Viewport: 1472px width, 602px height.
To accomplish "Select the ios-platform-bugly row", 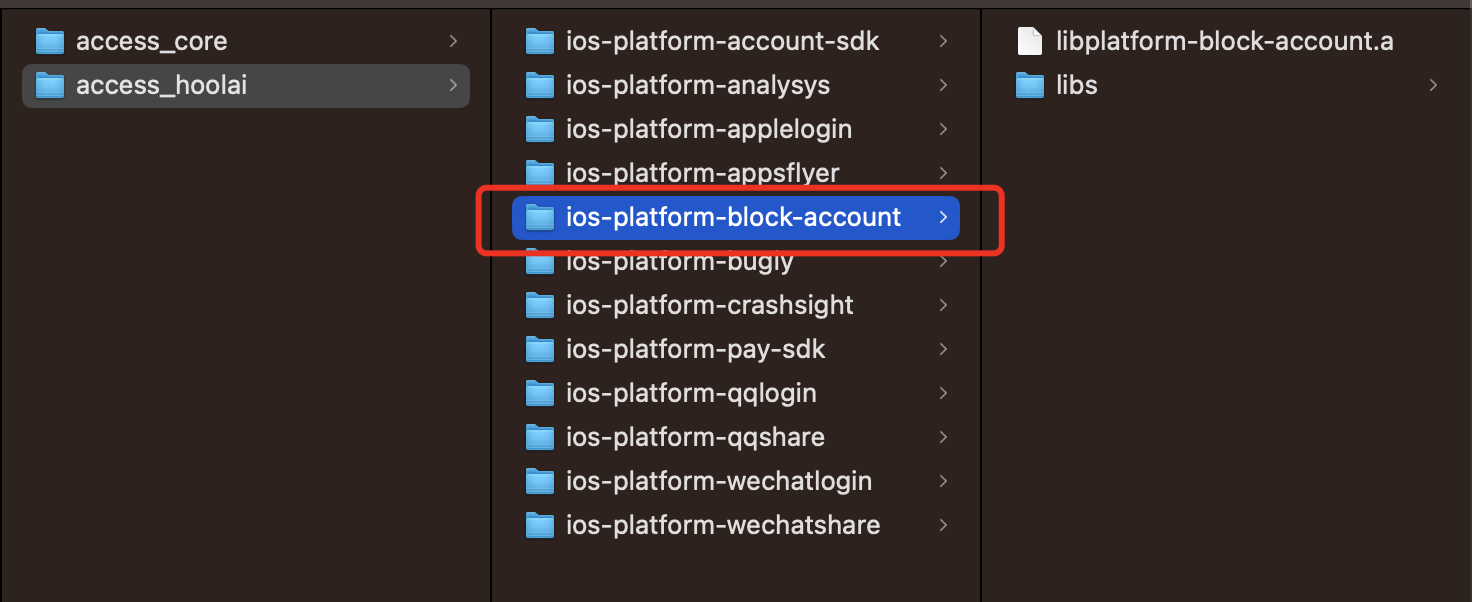I will coord(736,261).
